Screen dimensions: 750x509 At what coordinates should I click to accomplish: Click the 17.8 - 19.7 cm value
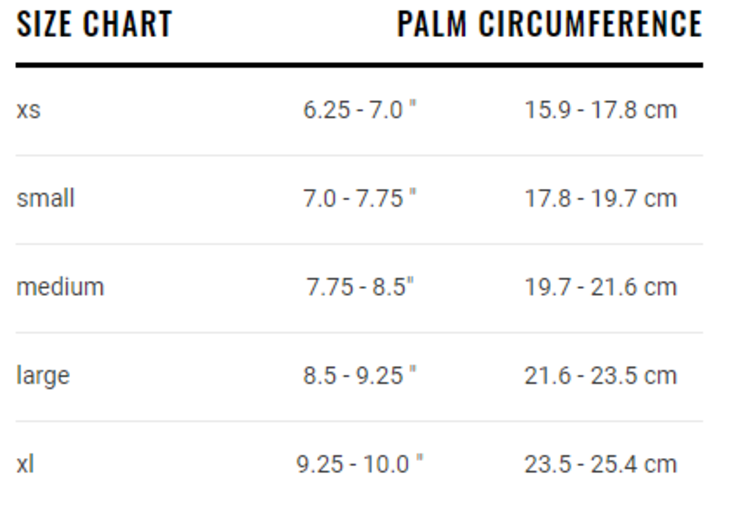coord(600,198)
